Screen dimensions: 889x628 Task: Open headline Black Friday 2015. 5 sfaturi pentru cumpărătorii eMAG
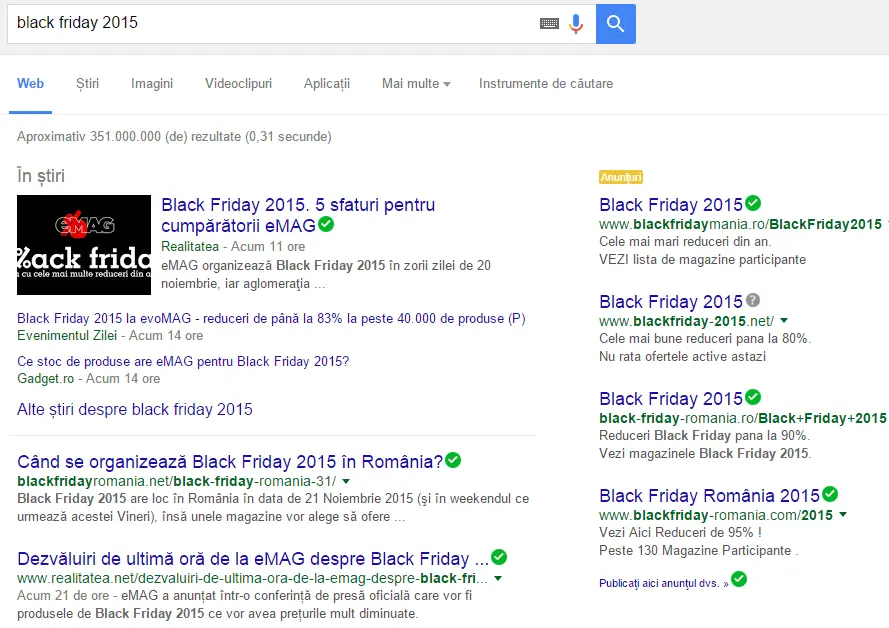(298, 215)
